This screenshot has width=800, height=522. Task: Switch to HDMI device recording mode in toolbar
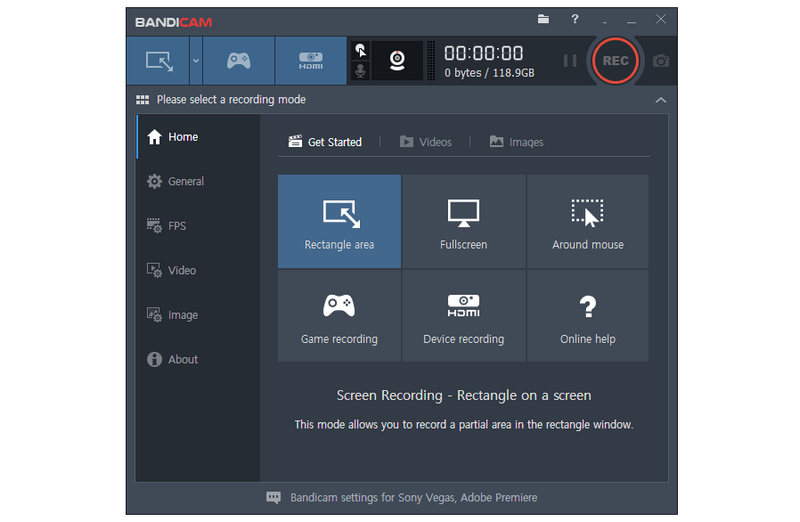click(311, 61)
